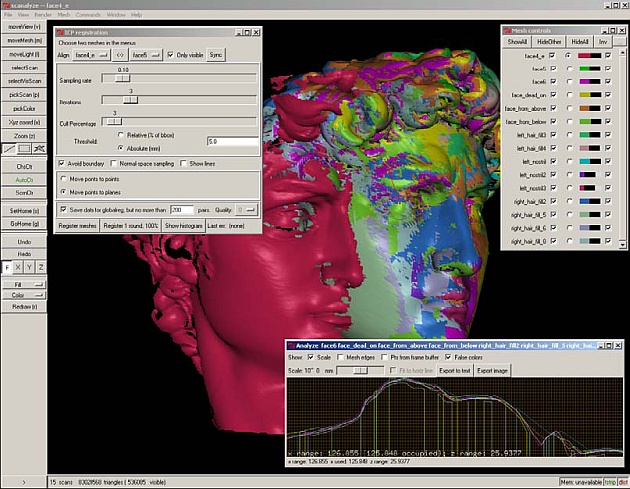Click the Iterations slider
This screenshot has height=489, width=630.
coord(179,100)
